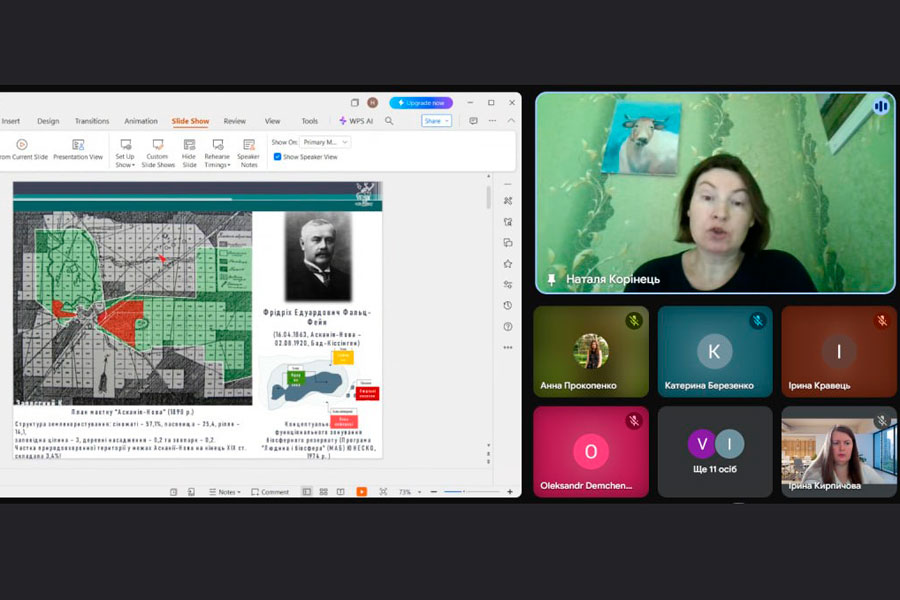This screenshot has height=600, width=900.
Task: Open the Design ribbon tab
Action: pyautogui.click(x=48, y=121)
